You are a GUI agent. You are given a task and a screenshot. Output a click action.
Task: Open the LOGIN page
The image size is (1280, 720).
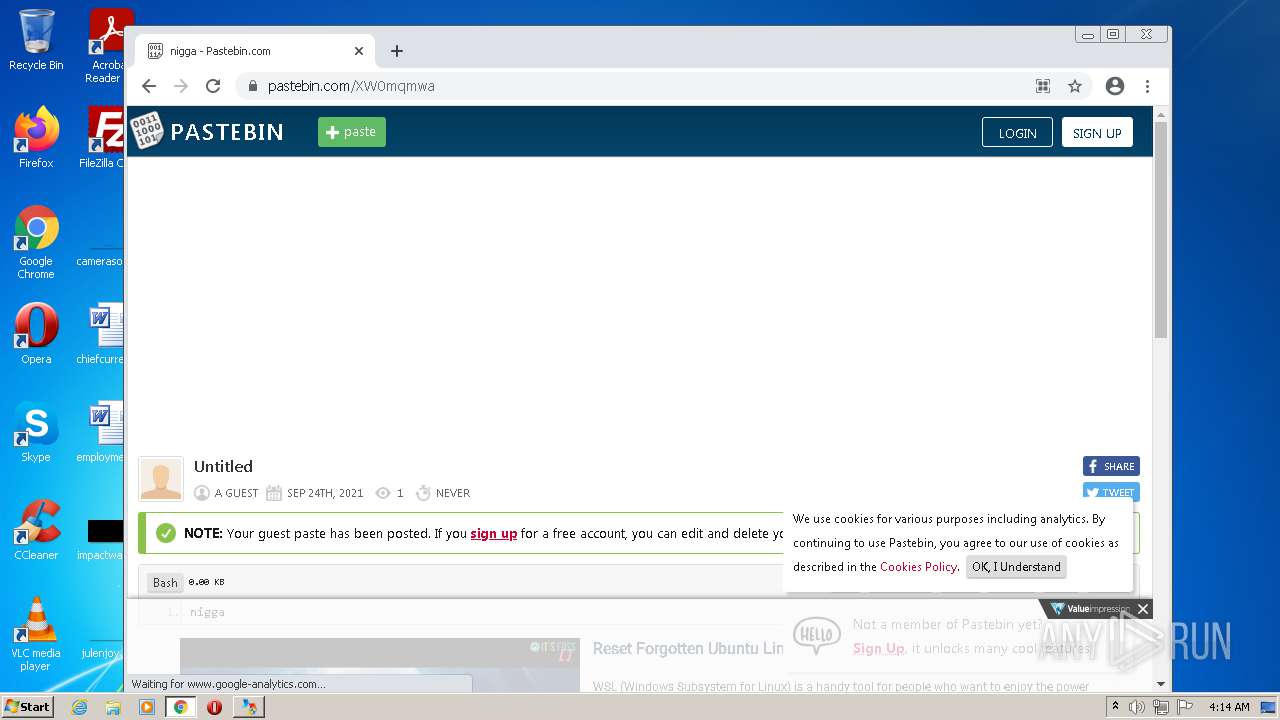point(1017,133)
